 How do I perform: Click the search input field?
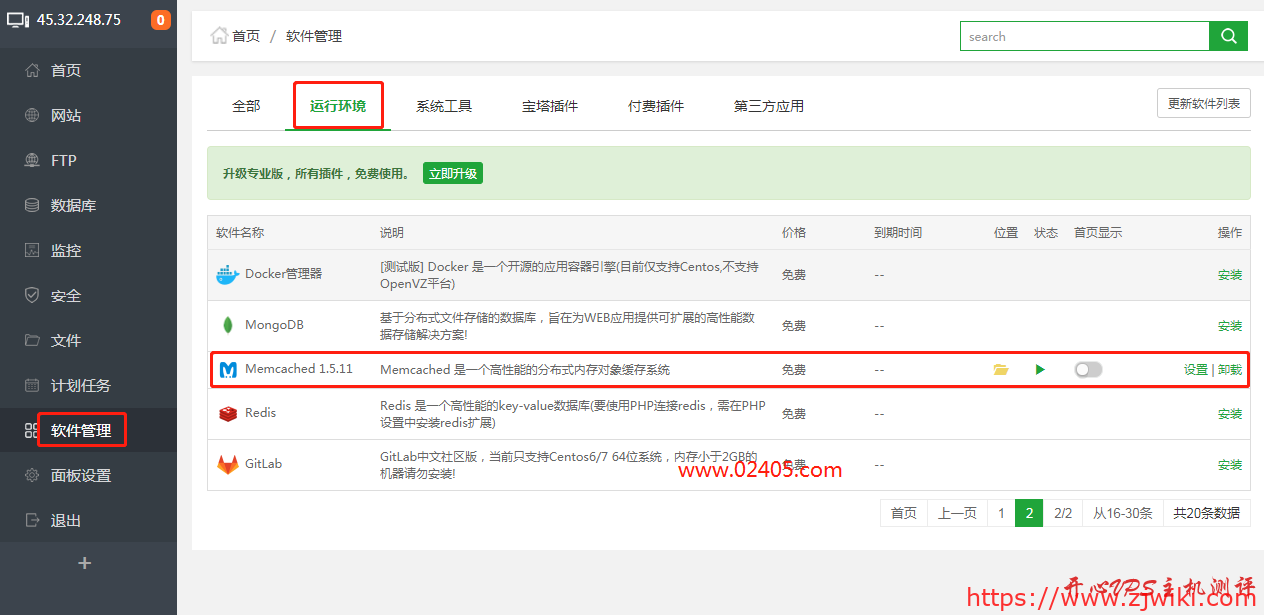pyautogui.click(x=1085, y=36)
